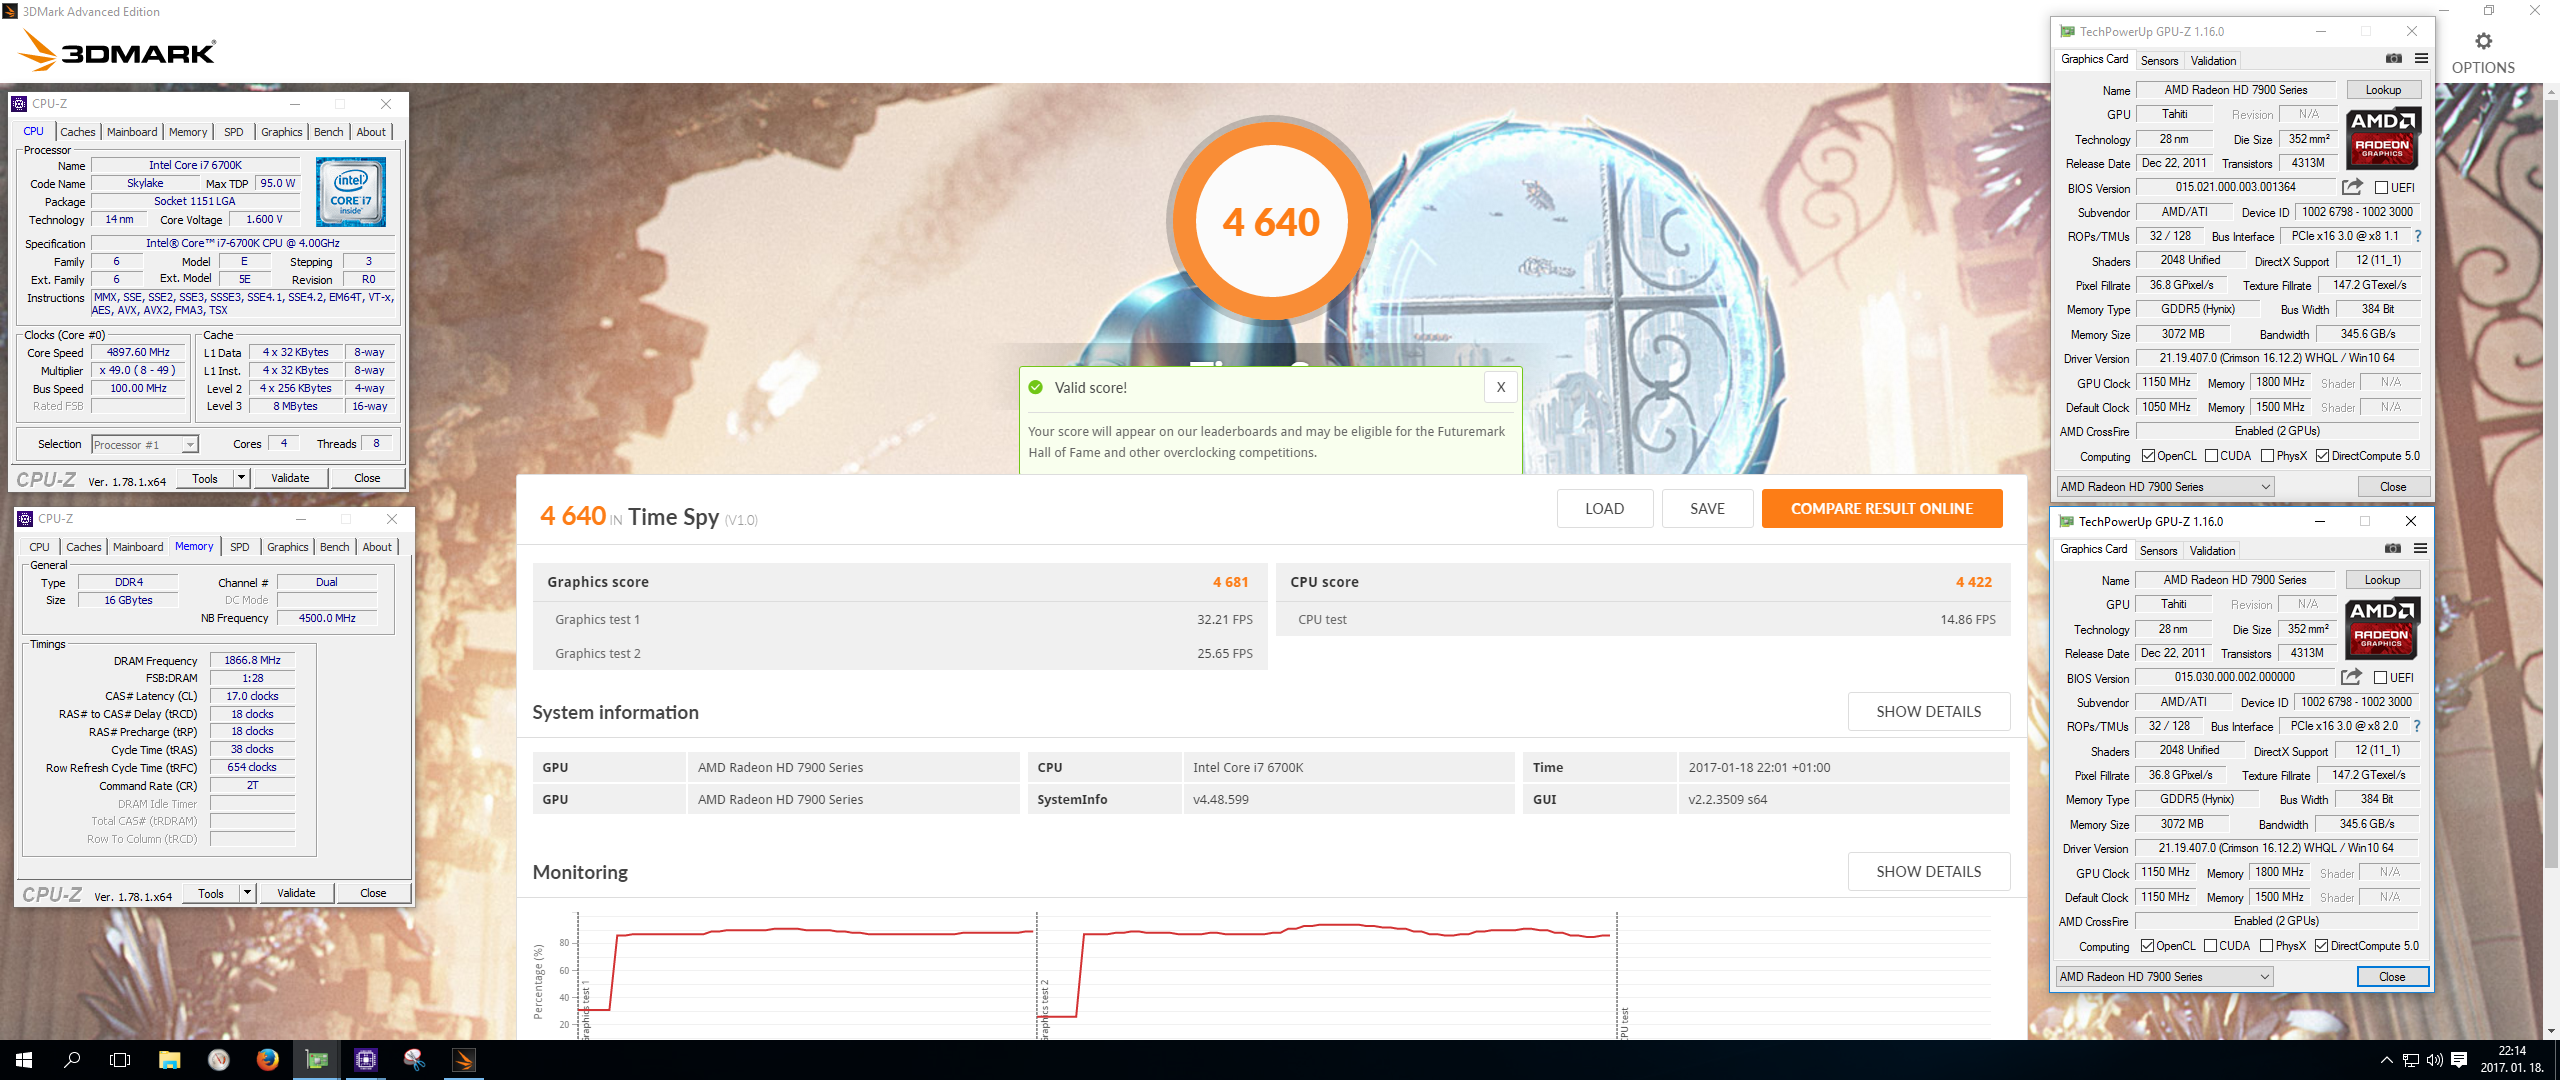Click Compare Result Online button
Screen dimensions: 2560x1080
tap(1882, 509)
